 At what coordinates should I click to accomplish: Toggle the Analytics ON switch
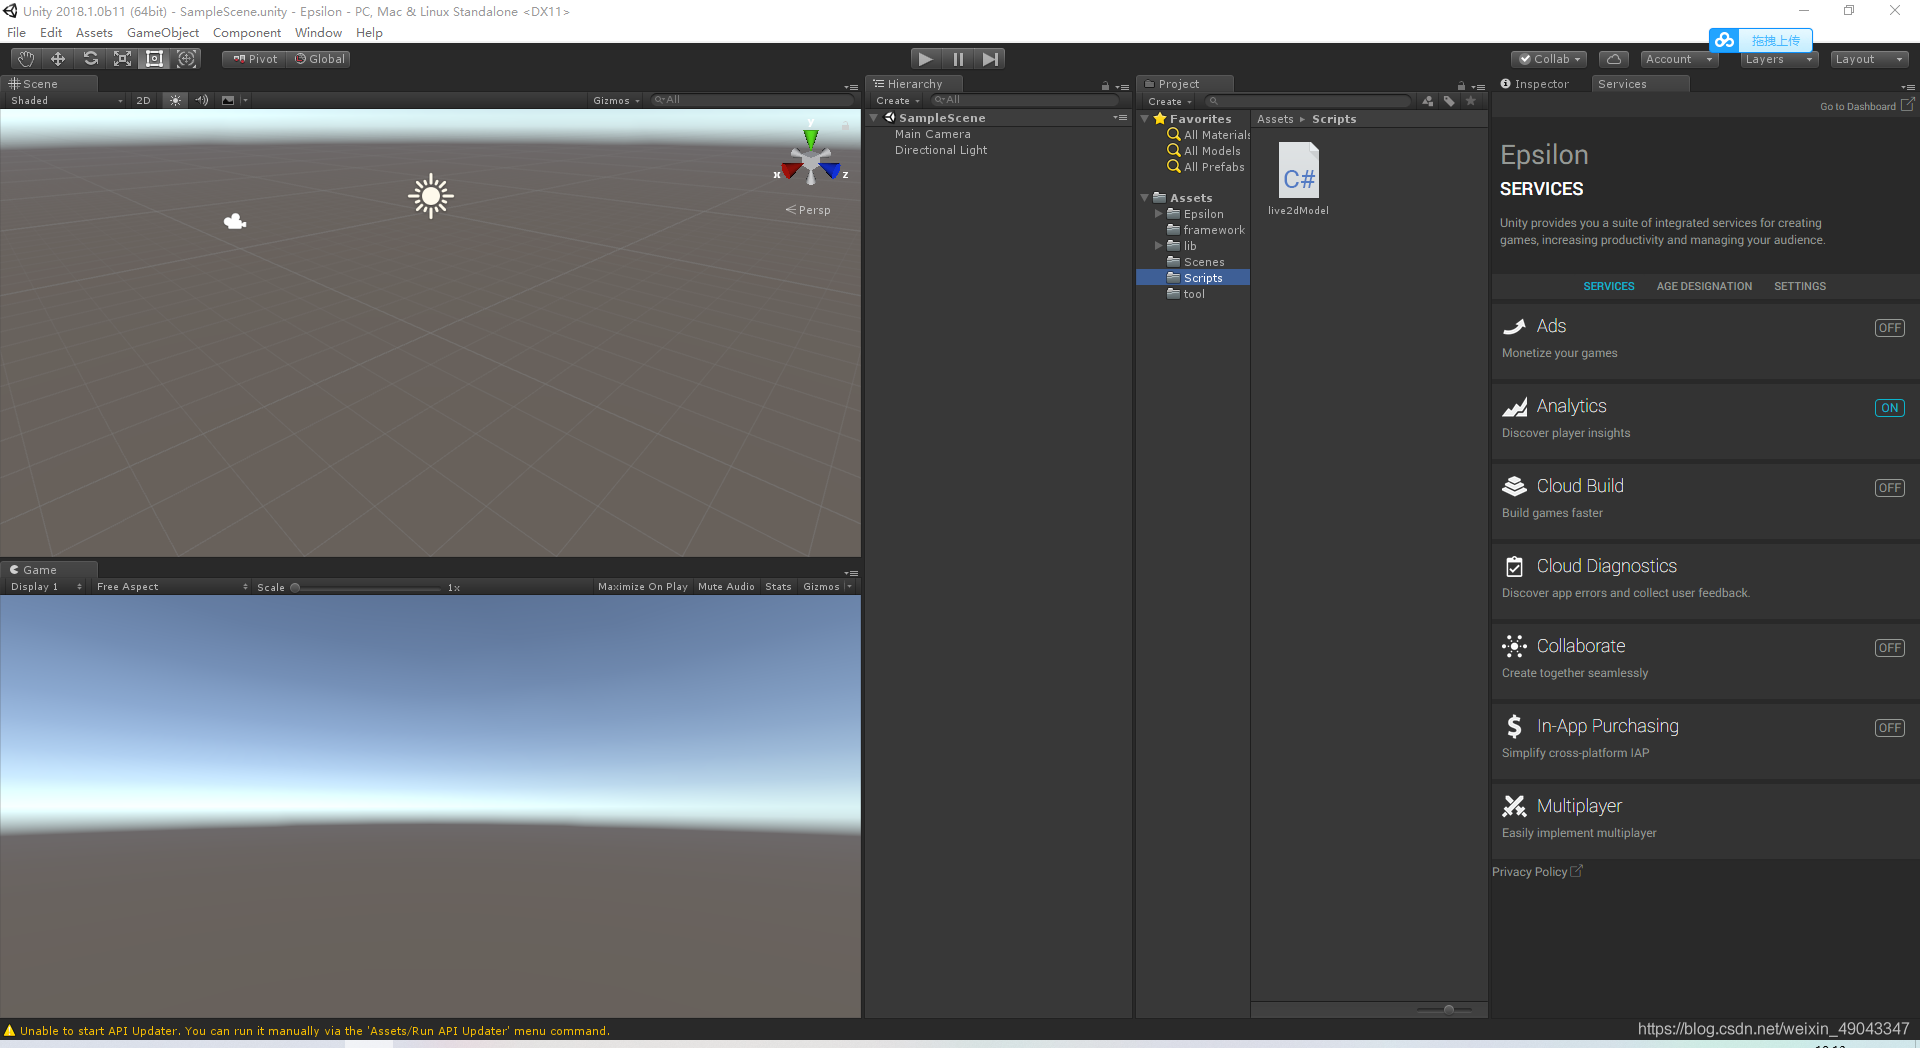1890,408
